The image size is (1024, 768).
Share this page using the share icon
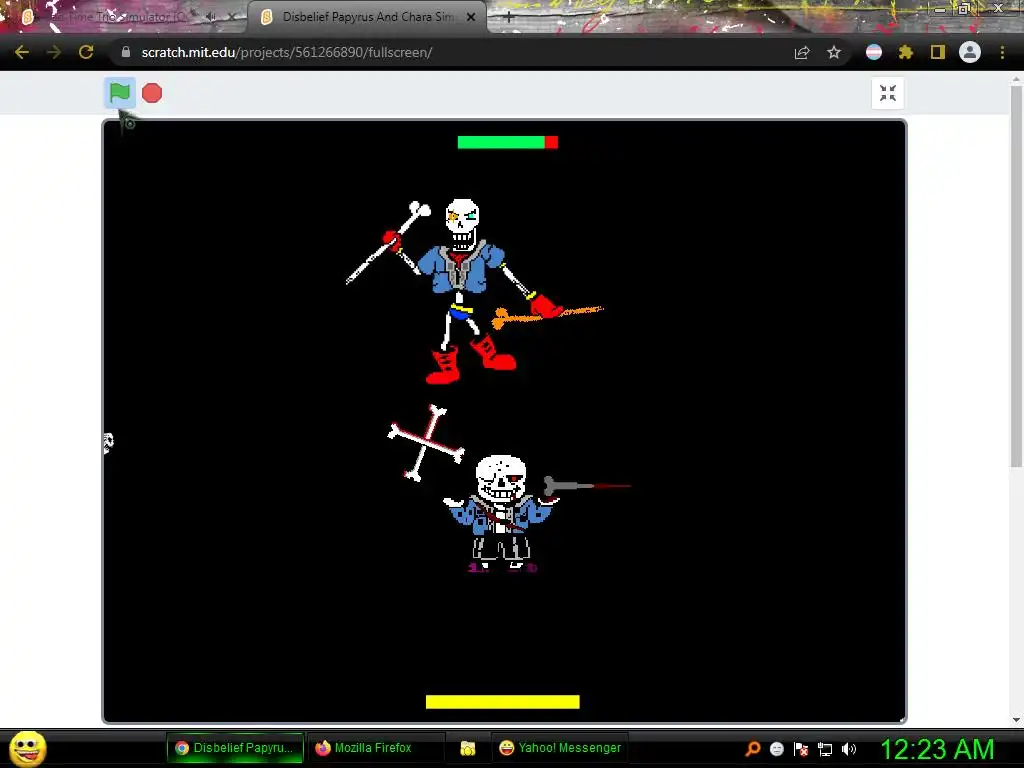(802, 53)
